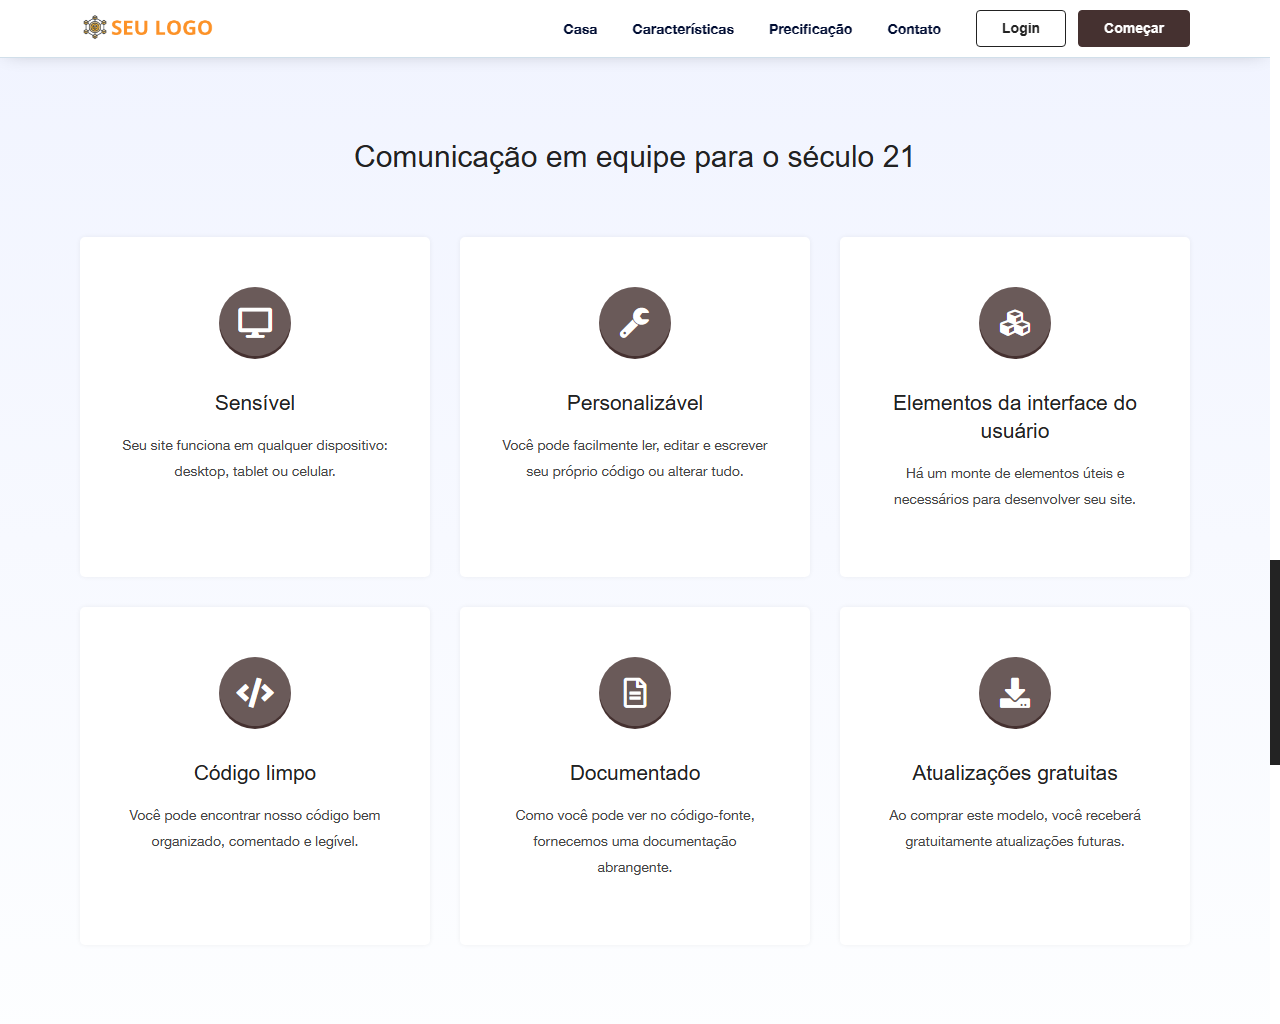Click the page's vertical scrollbar thumb
This screenshot has width=1280, height=1024.
[1274, 662]
